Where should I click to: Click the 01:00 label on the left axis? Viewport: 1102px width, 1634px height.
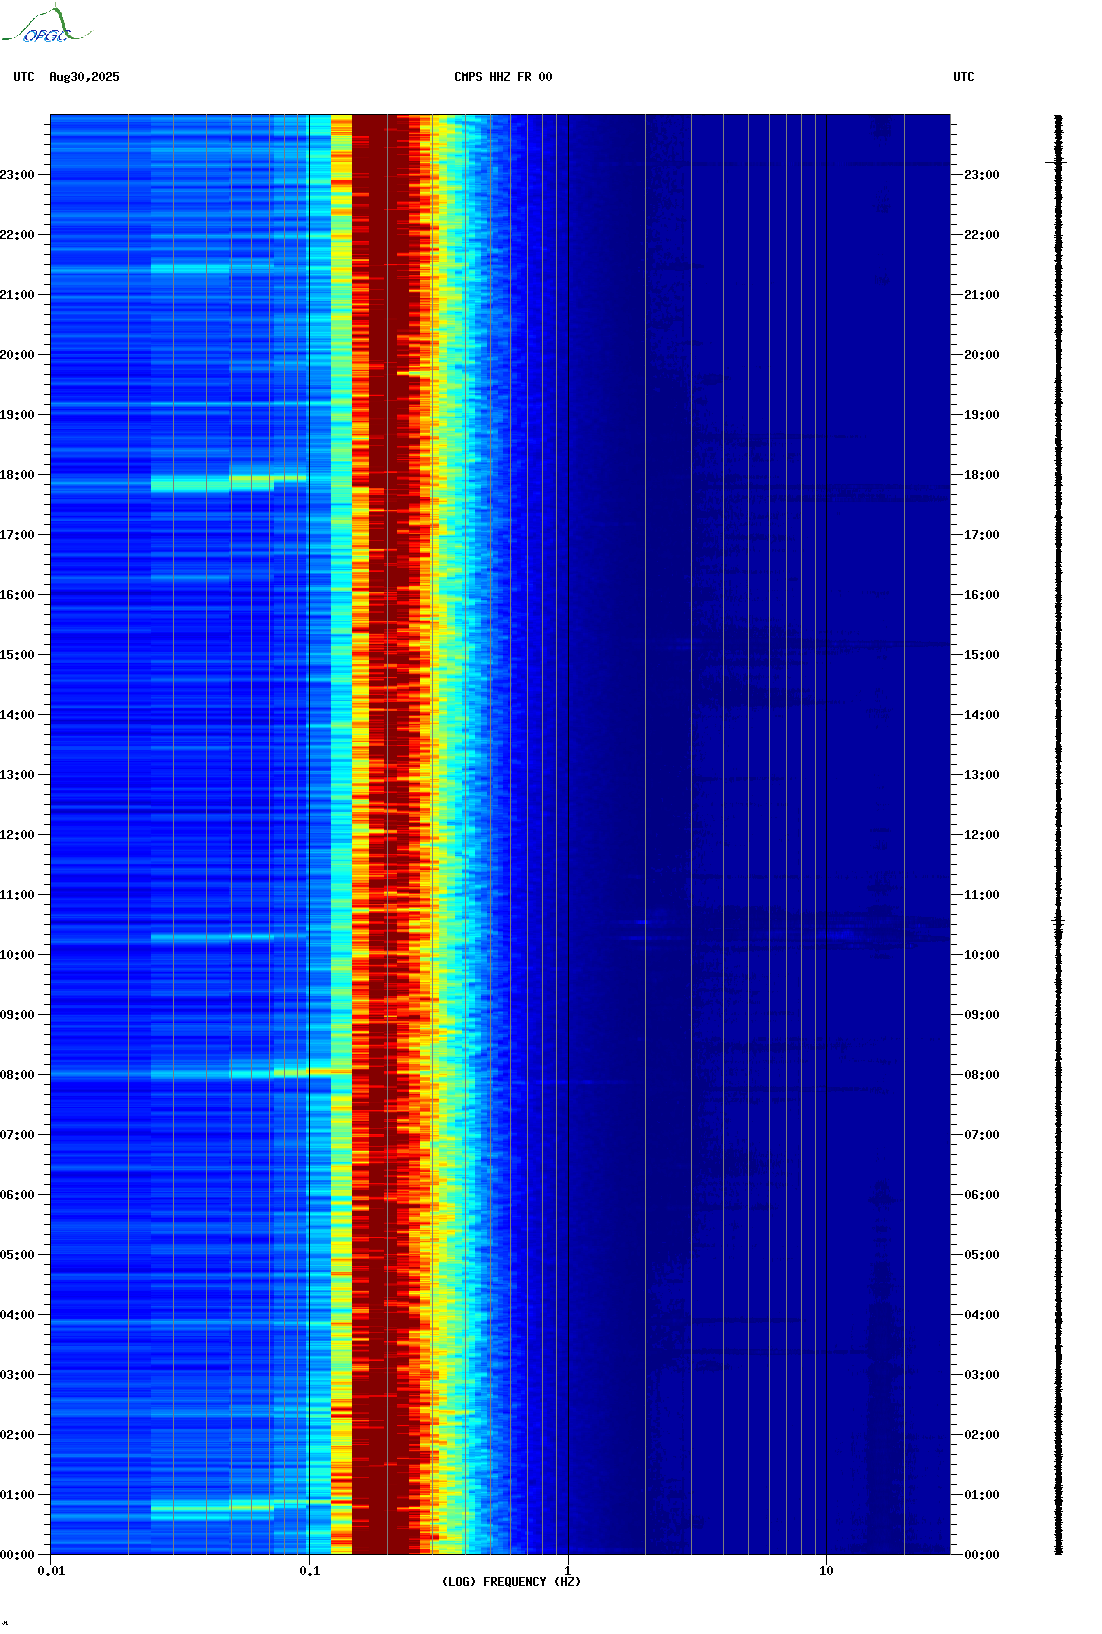point(17,1495)
